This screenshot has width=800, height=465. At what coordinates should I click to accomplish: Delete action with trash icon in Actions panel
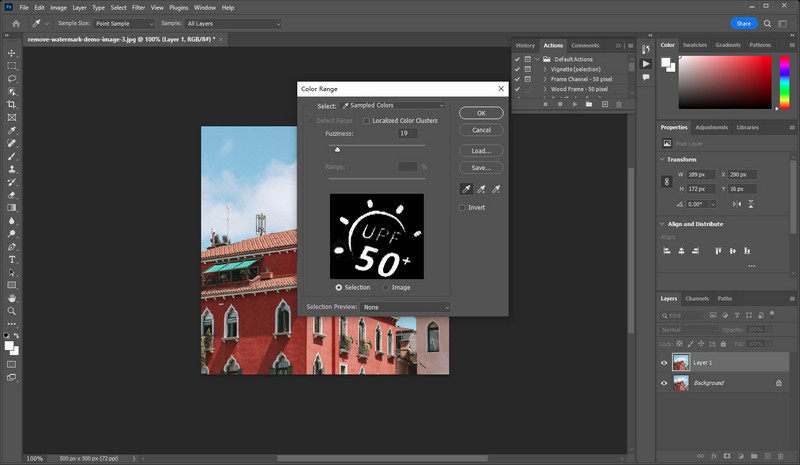[619, 104]
